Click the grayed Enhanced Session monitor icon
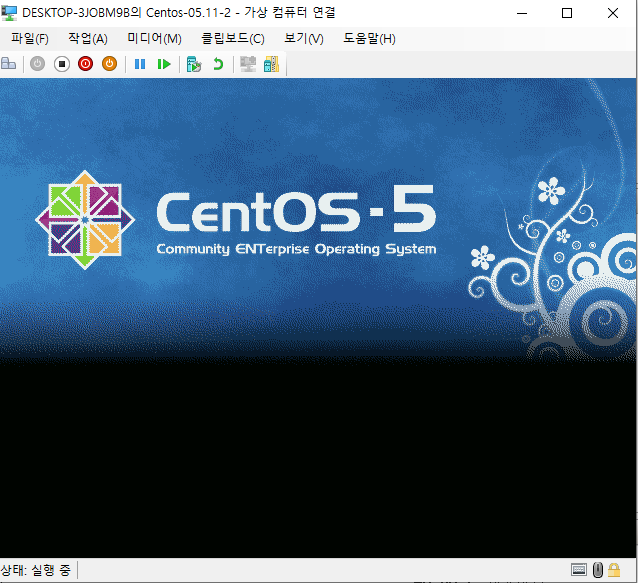Screen dimensions: 638x583 pos(248,64)
